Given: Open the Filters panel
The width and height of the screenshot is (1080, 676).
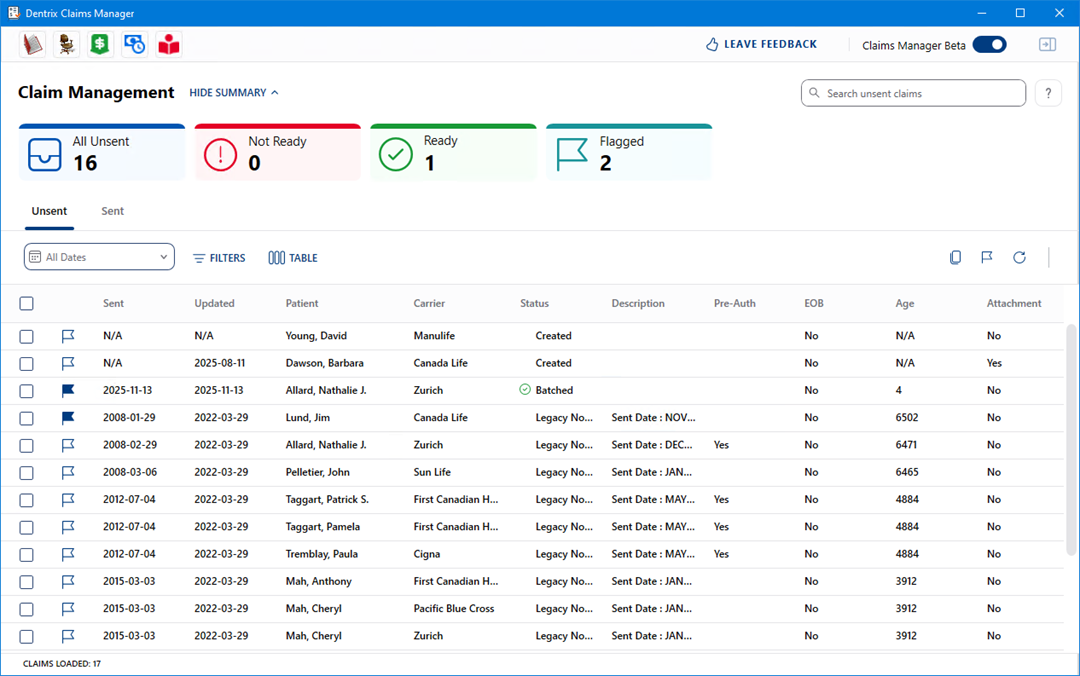Looking at the screenshot, I should coord(219,258).
